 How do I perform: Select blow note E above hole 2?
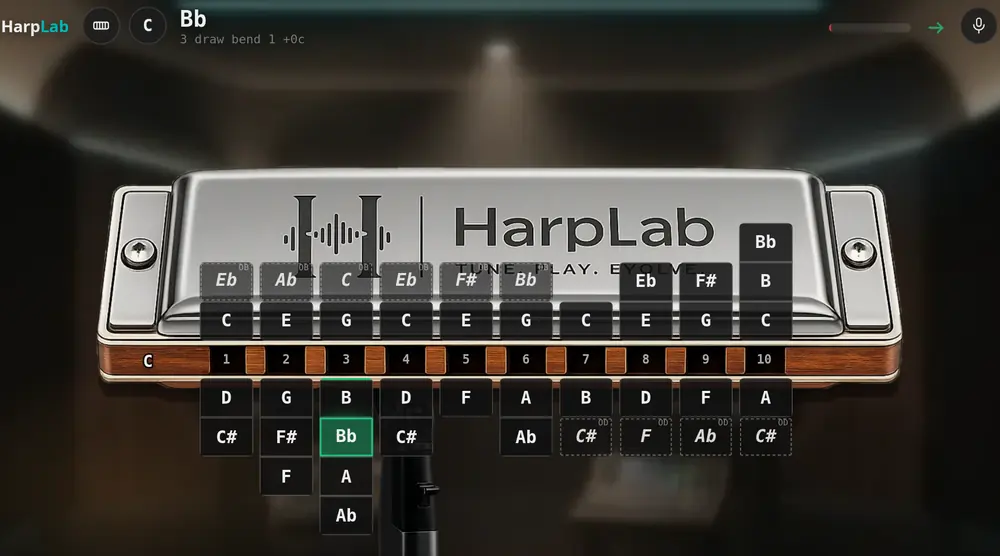[286, 320]
